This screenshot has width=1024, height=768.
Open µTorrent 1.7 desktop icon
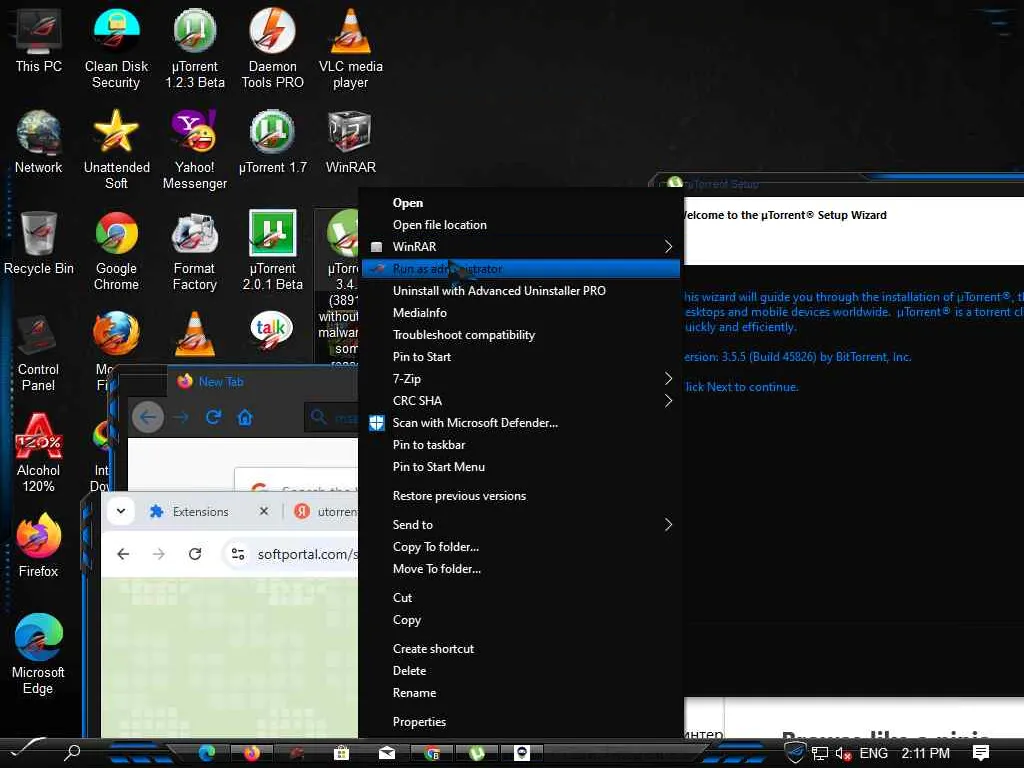point(272,142)
